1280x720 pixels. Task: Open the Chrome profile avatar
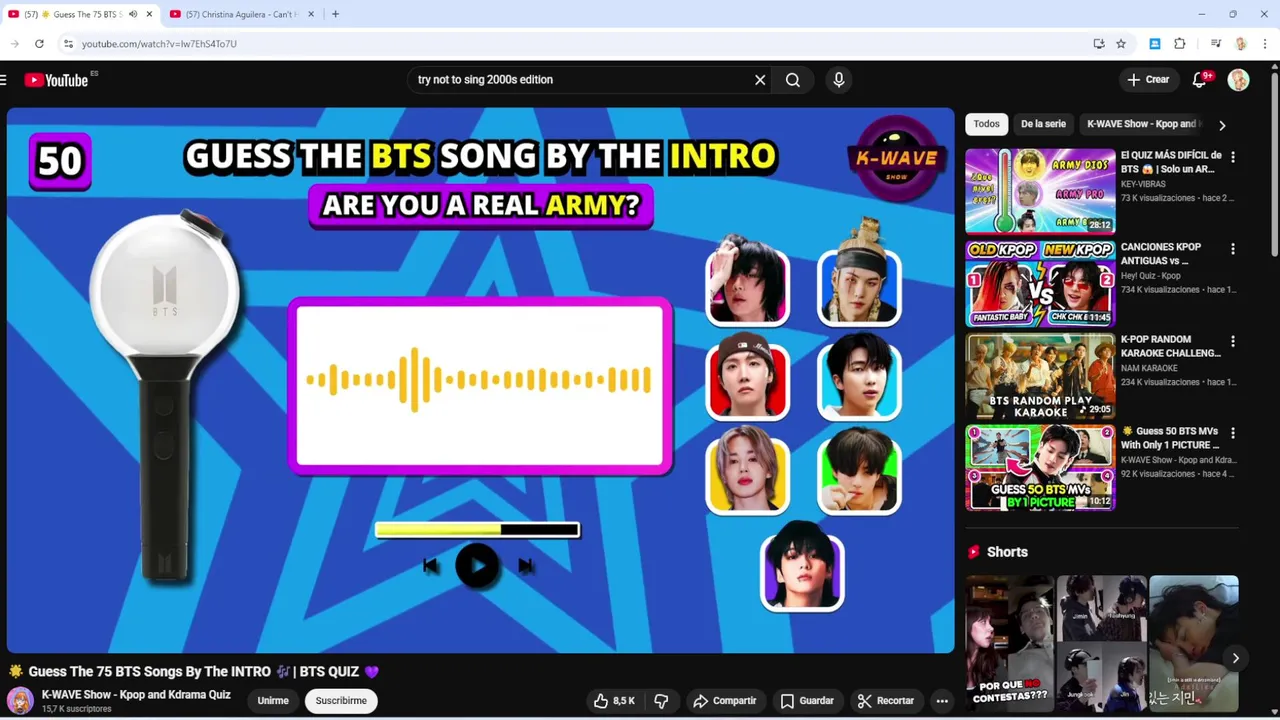(1241, 44)
